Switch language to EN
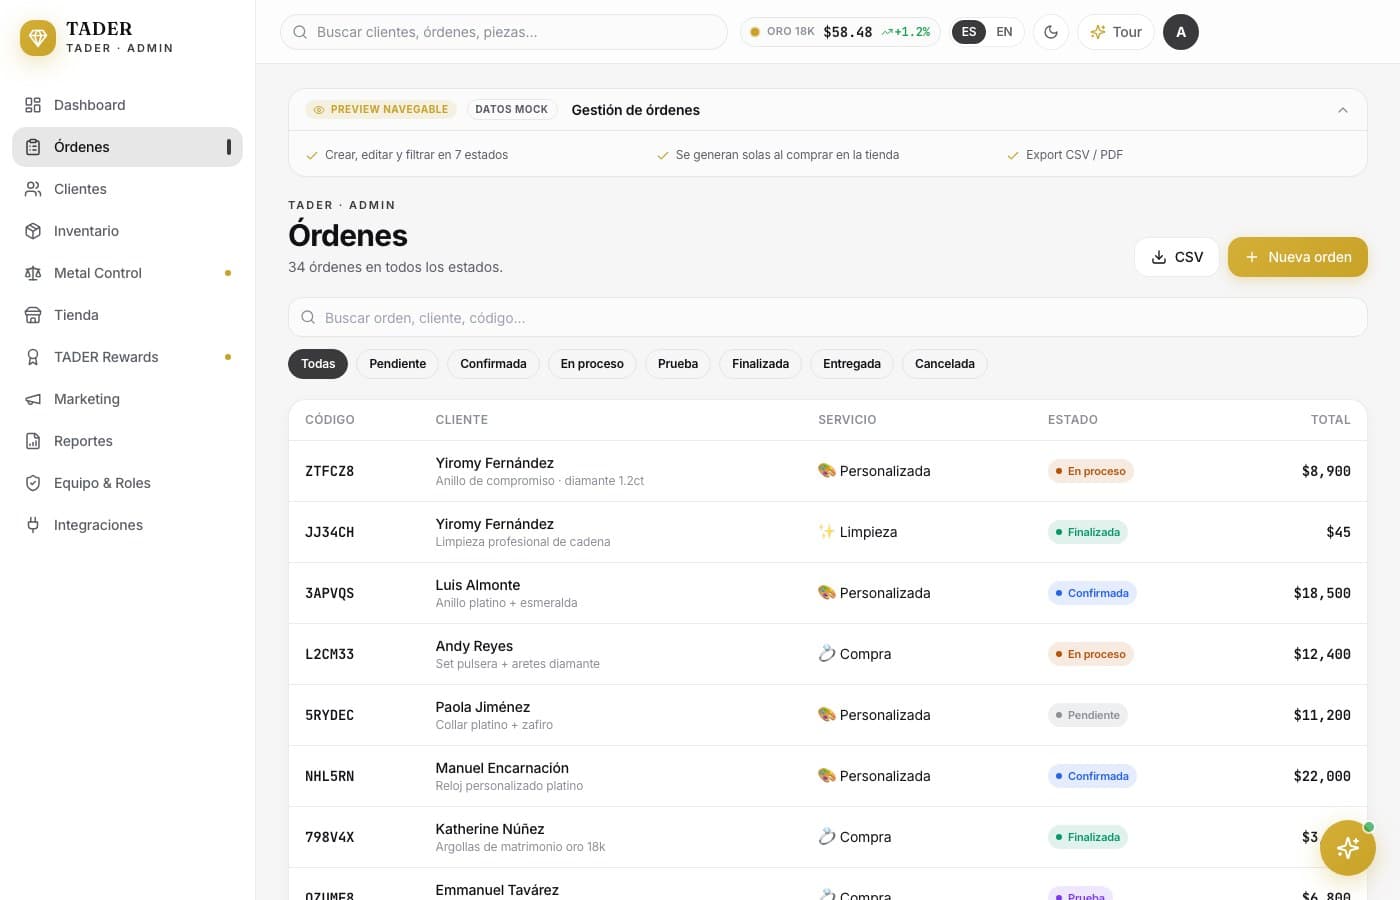The image size is (1400, 900). coord(1004,32)
